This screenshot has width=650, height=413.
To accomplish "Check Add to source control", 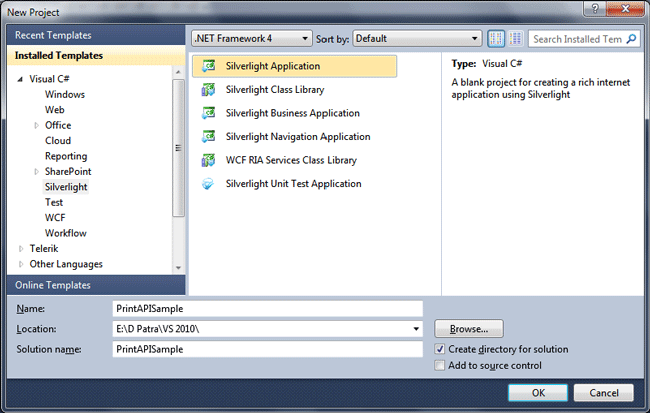I will (440, 365).
